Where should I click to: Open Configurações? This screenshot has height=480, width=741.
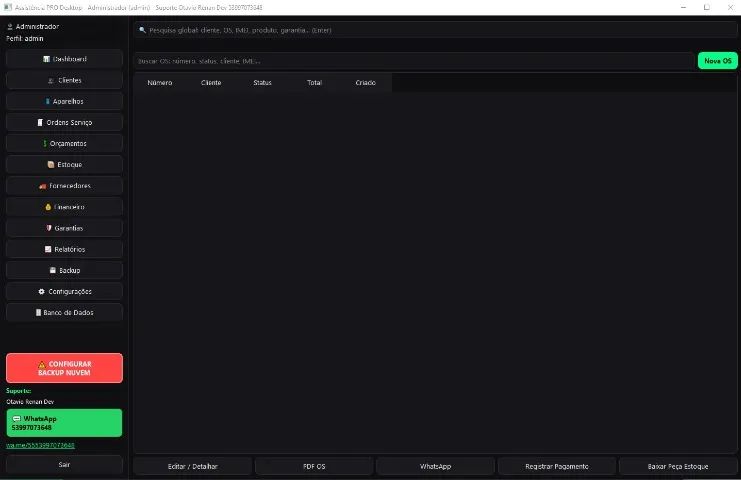[x=64, y=291]
